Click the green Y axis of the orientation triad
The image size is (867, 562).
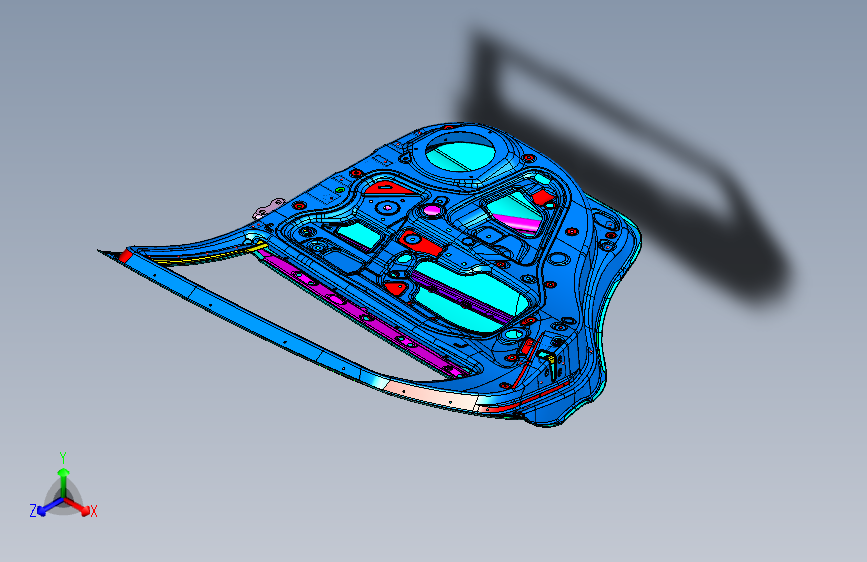click(64, 482)
